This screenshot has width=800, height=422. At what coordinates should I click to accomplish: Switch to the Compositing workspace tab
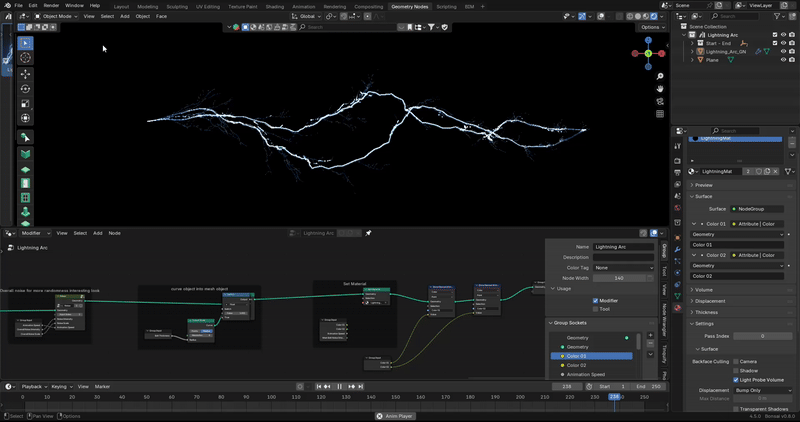pyautogui.click(x=368, y=7)
